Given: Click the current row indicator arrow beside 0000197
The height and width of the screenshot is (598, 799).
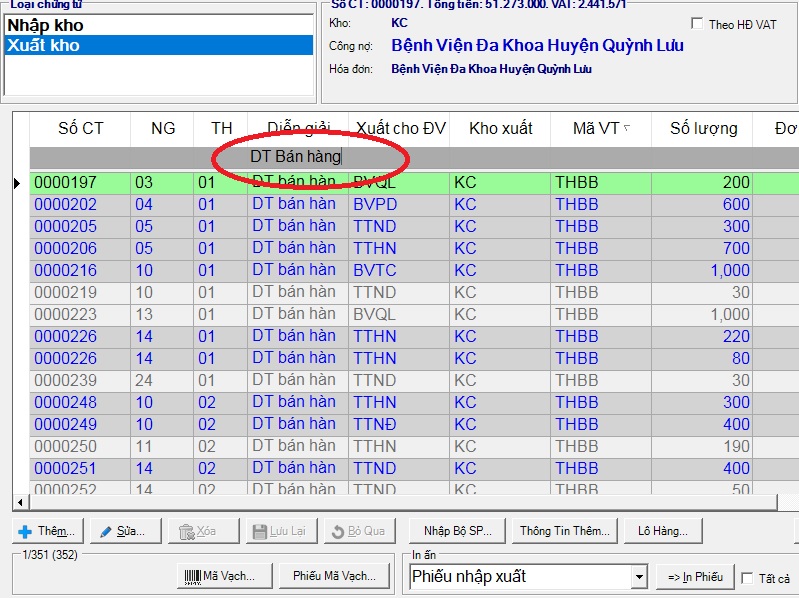Looking at the screenshot, I should tap(17, 183).
